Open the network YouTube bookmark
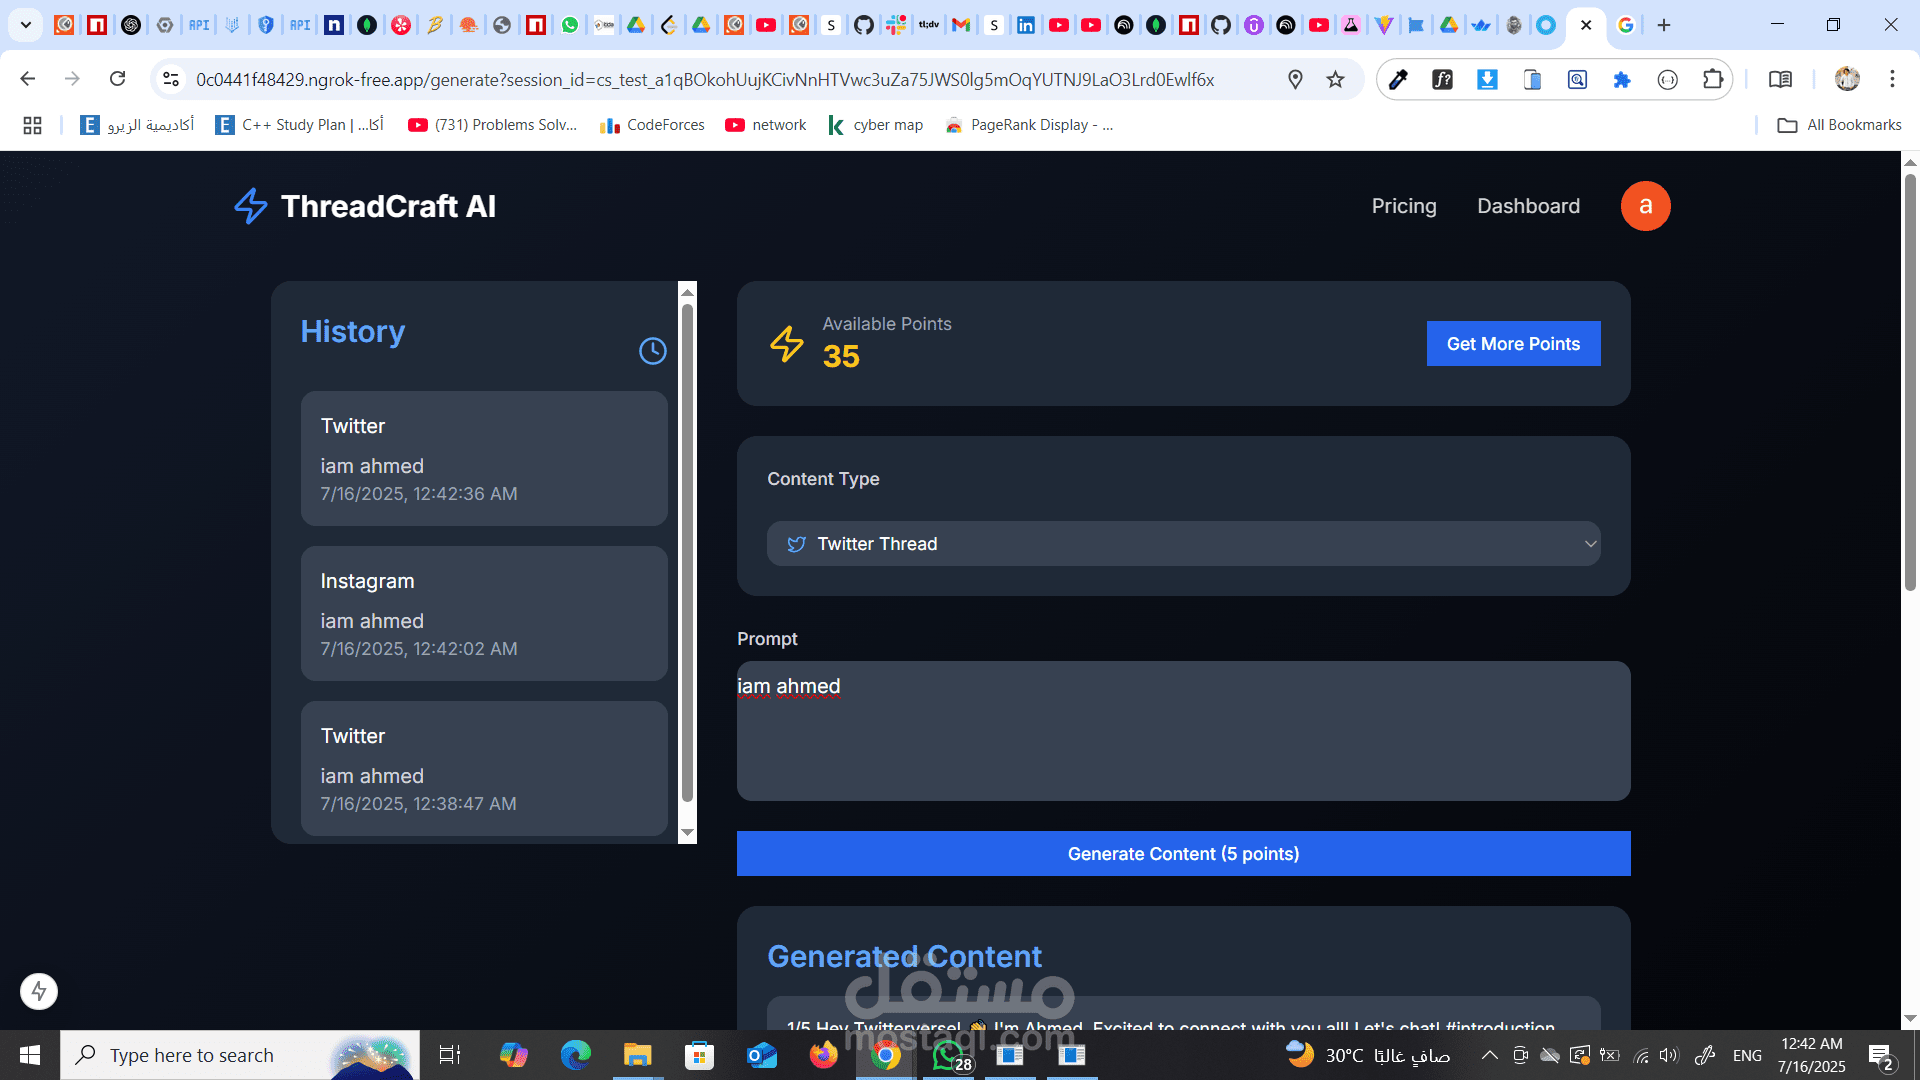 766,125
